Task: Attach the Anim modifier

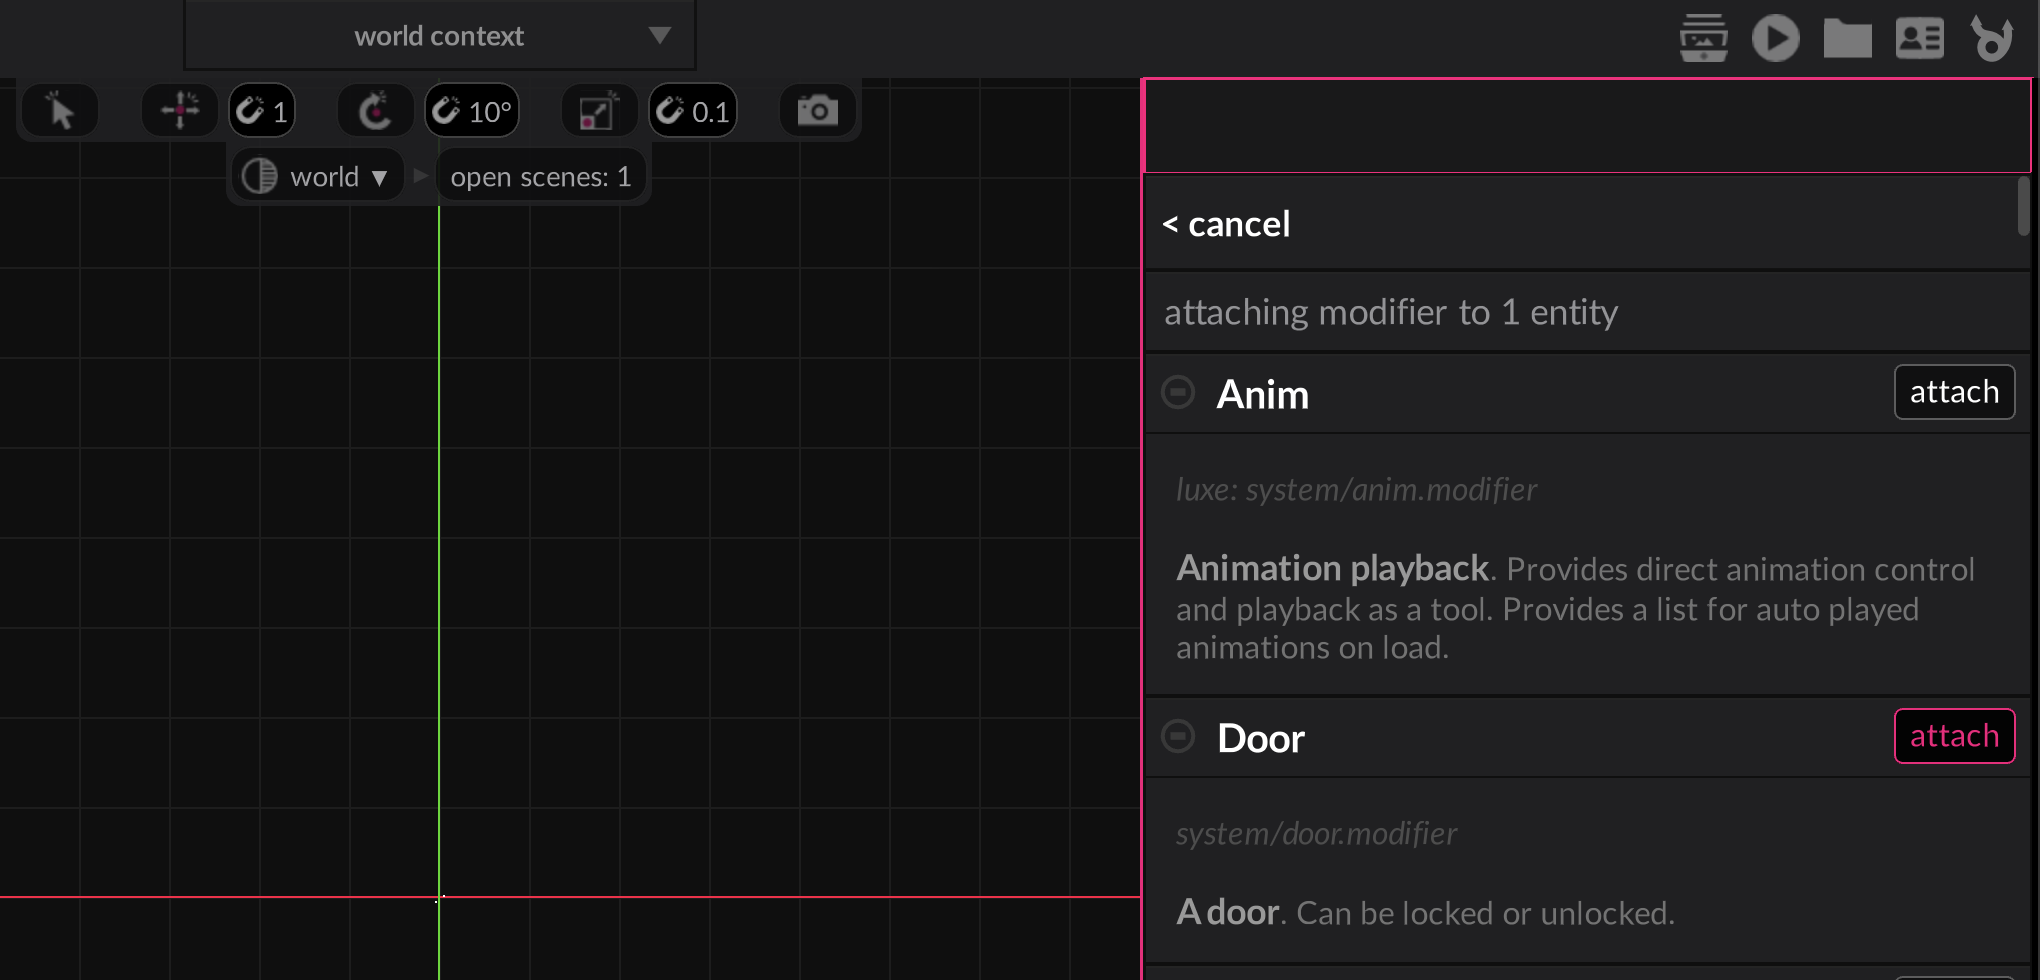Action: (1953, 392)
